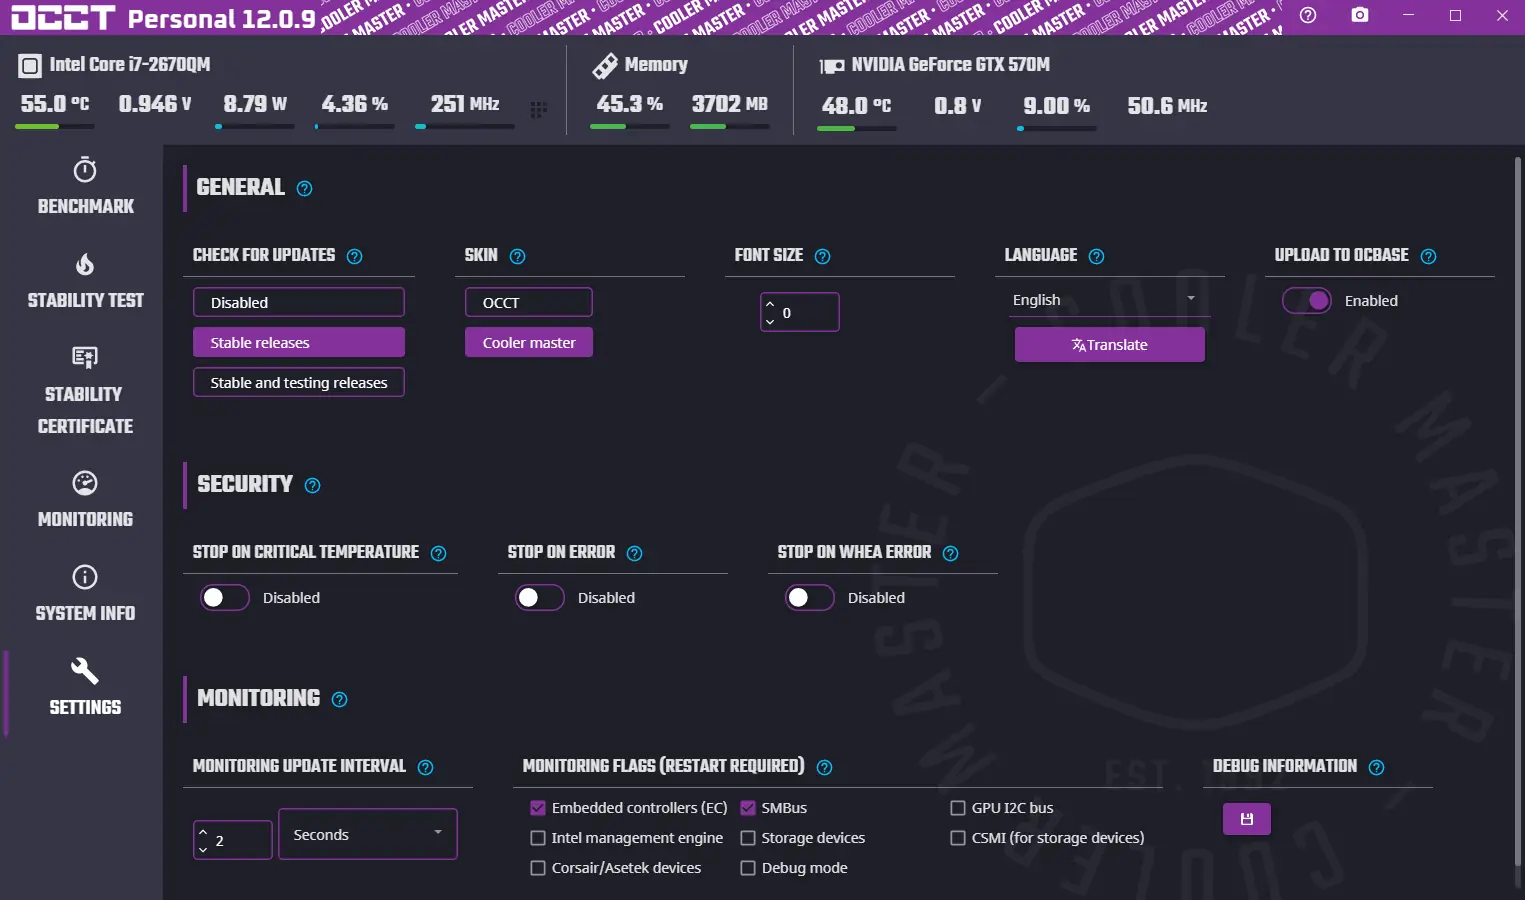Uncheck the SMBus flag

748,808
